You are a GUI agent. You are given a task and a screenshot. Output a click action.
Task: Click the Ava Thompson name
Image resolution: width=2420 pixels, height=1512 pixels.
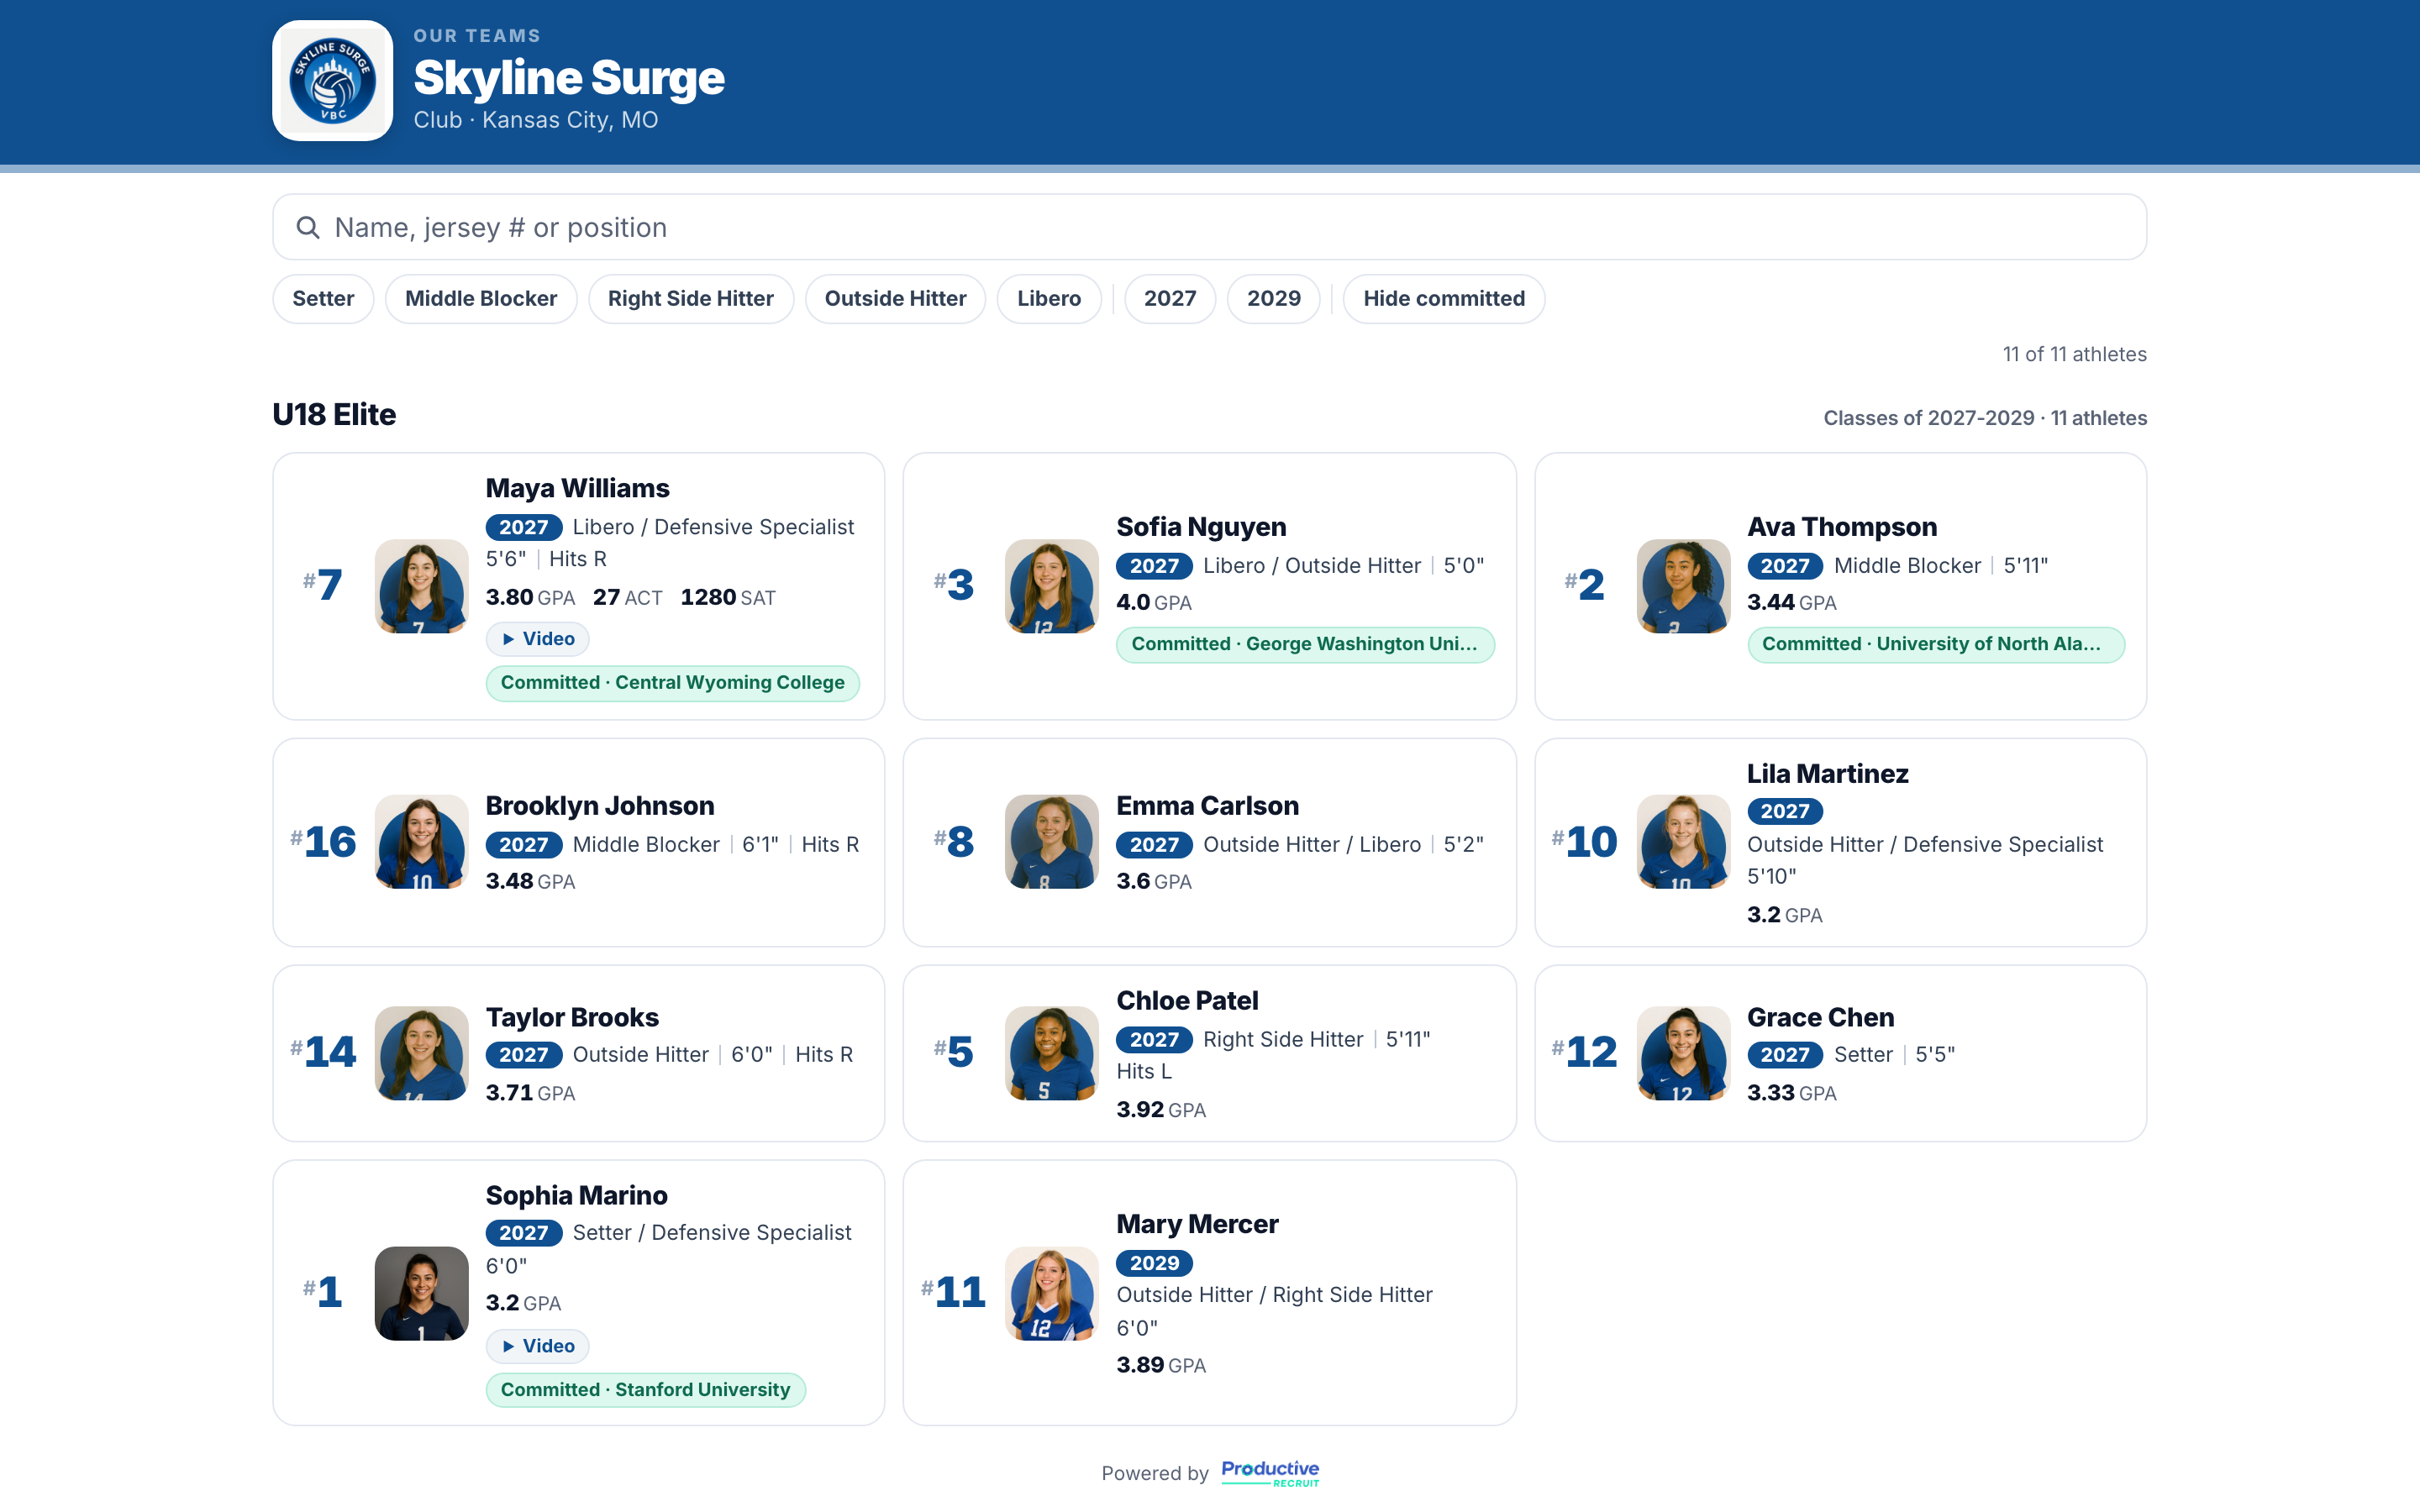(1842, 527)
